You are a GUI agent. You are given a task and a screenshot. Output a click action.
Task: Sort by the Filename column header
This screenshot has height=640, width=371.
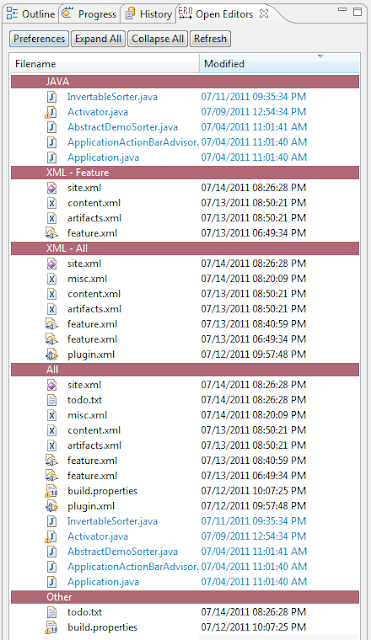104,64
